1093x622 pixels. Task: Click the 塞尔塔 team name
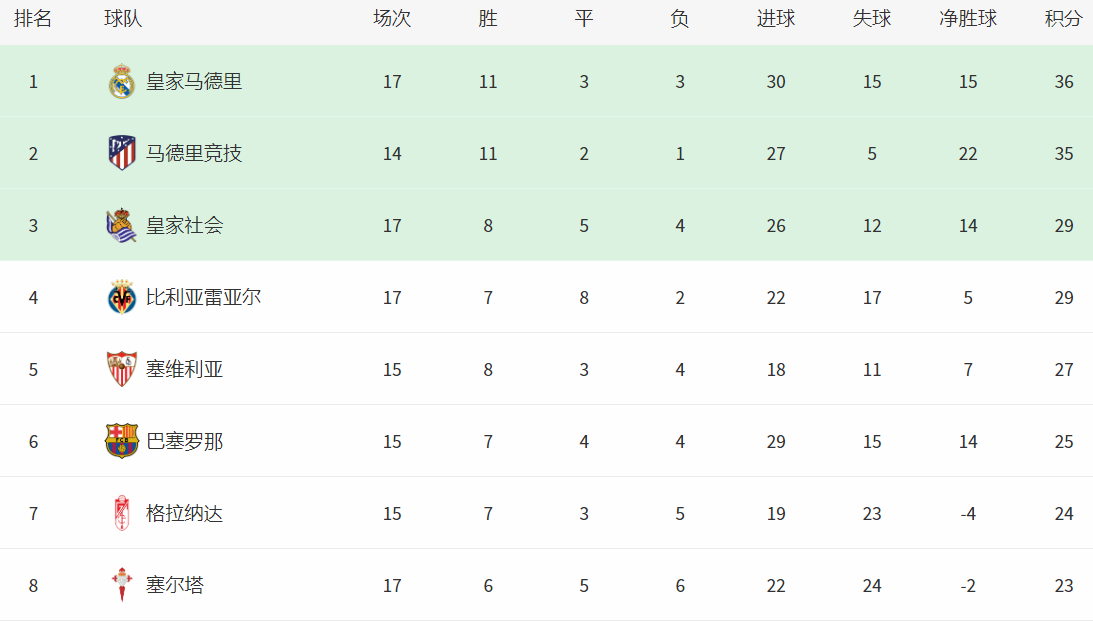tap(175, 586)
